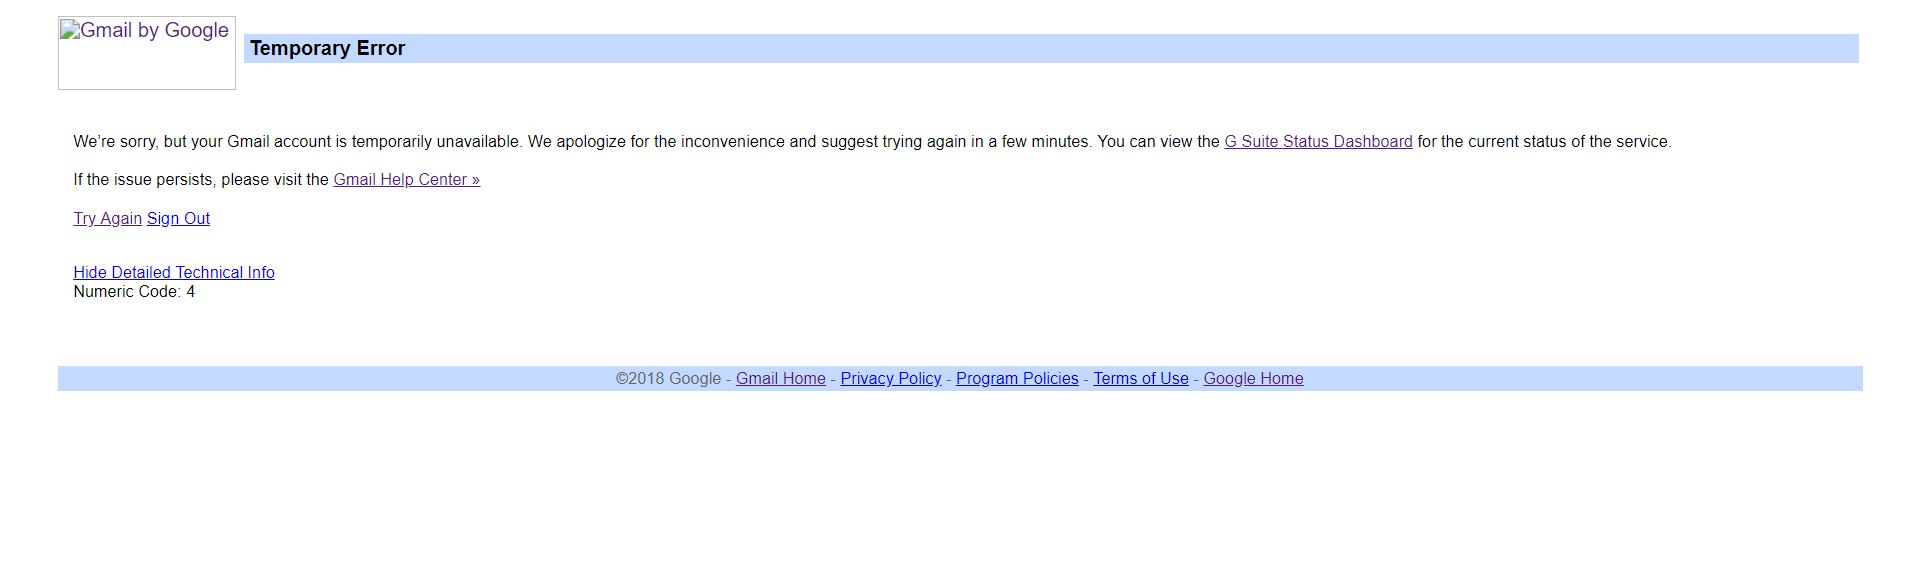Open the Privacy Policy footer link
1920x579 pixels.
point(891,379)
